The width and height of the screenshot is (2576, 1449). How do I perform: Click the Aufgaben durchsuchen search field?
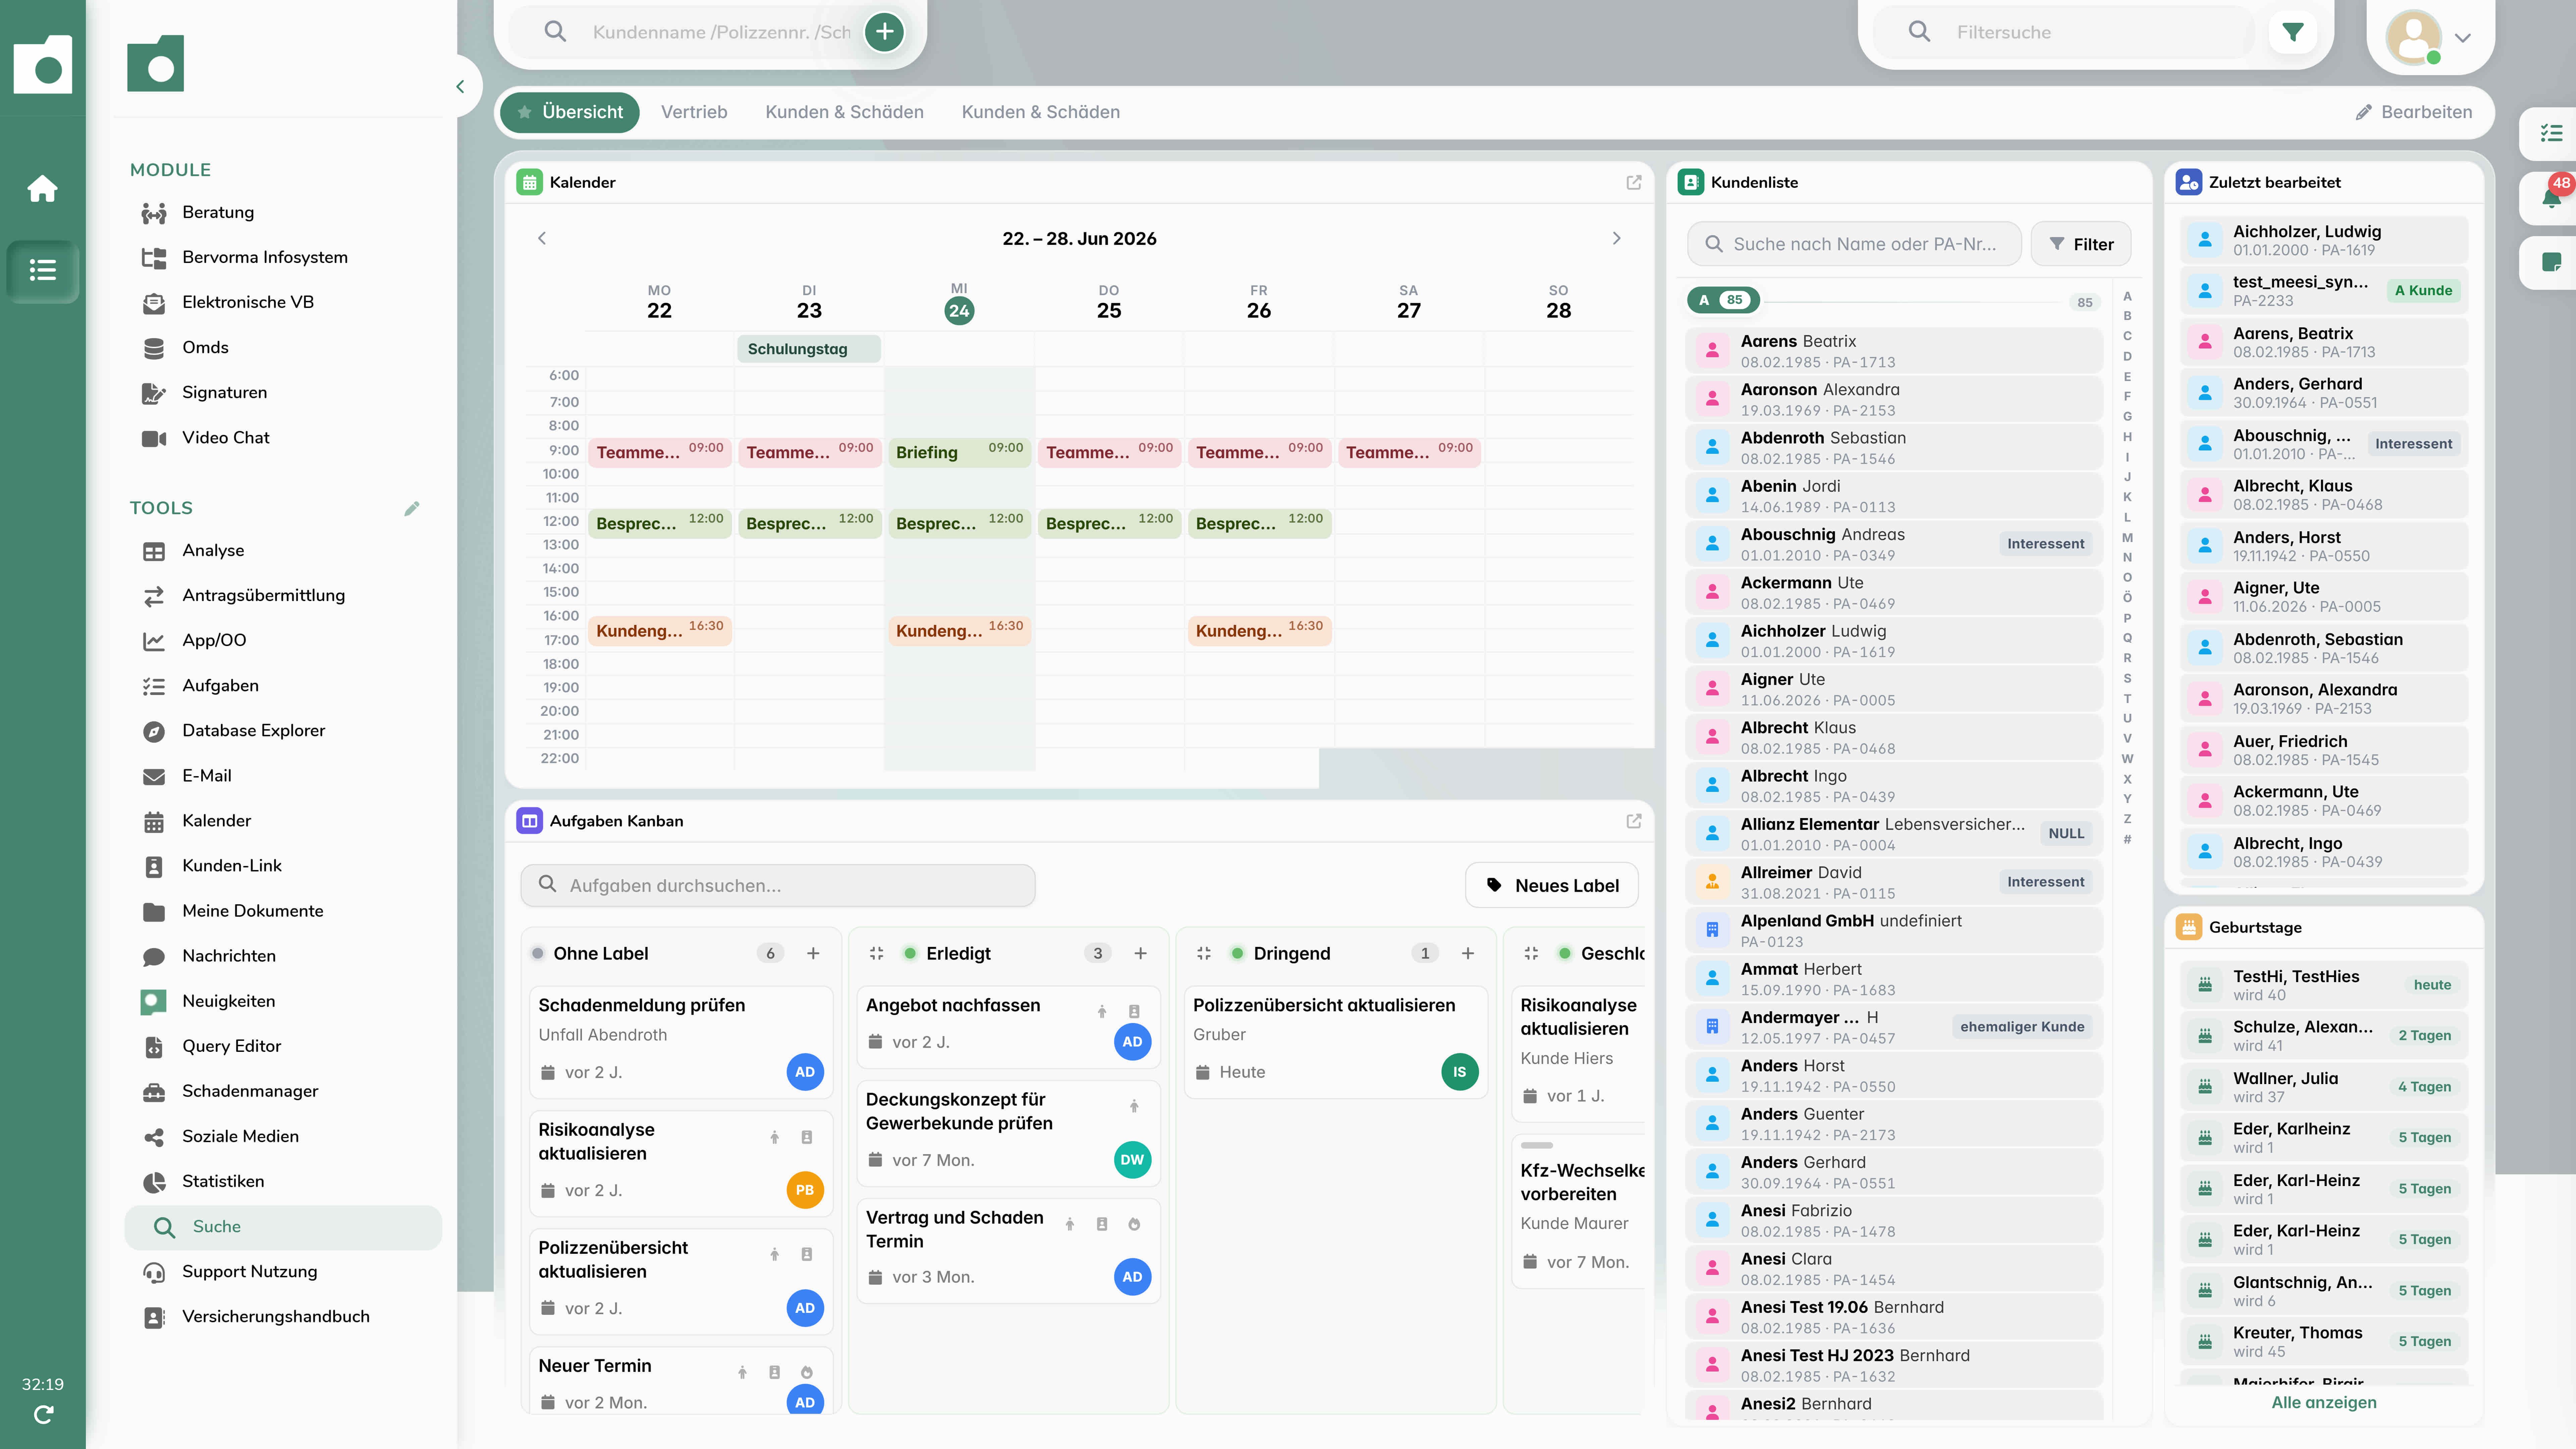pyautogui.click(x=778, y=885)
